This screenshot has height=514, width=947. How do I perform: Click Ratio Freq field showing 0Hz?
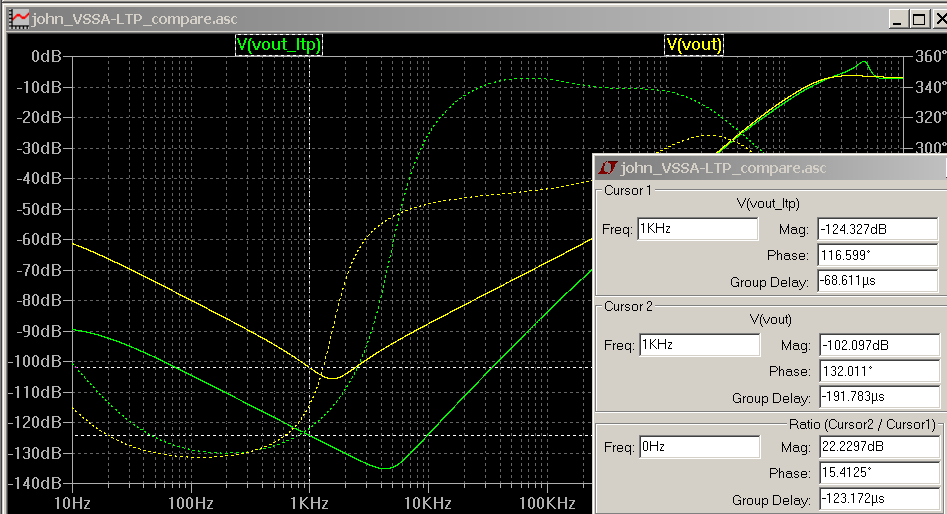pyautogui.click(x=699, y=446)
